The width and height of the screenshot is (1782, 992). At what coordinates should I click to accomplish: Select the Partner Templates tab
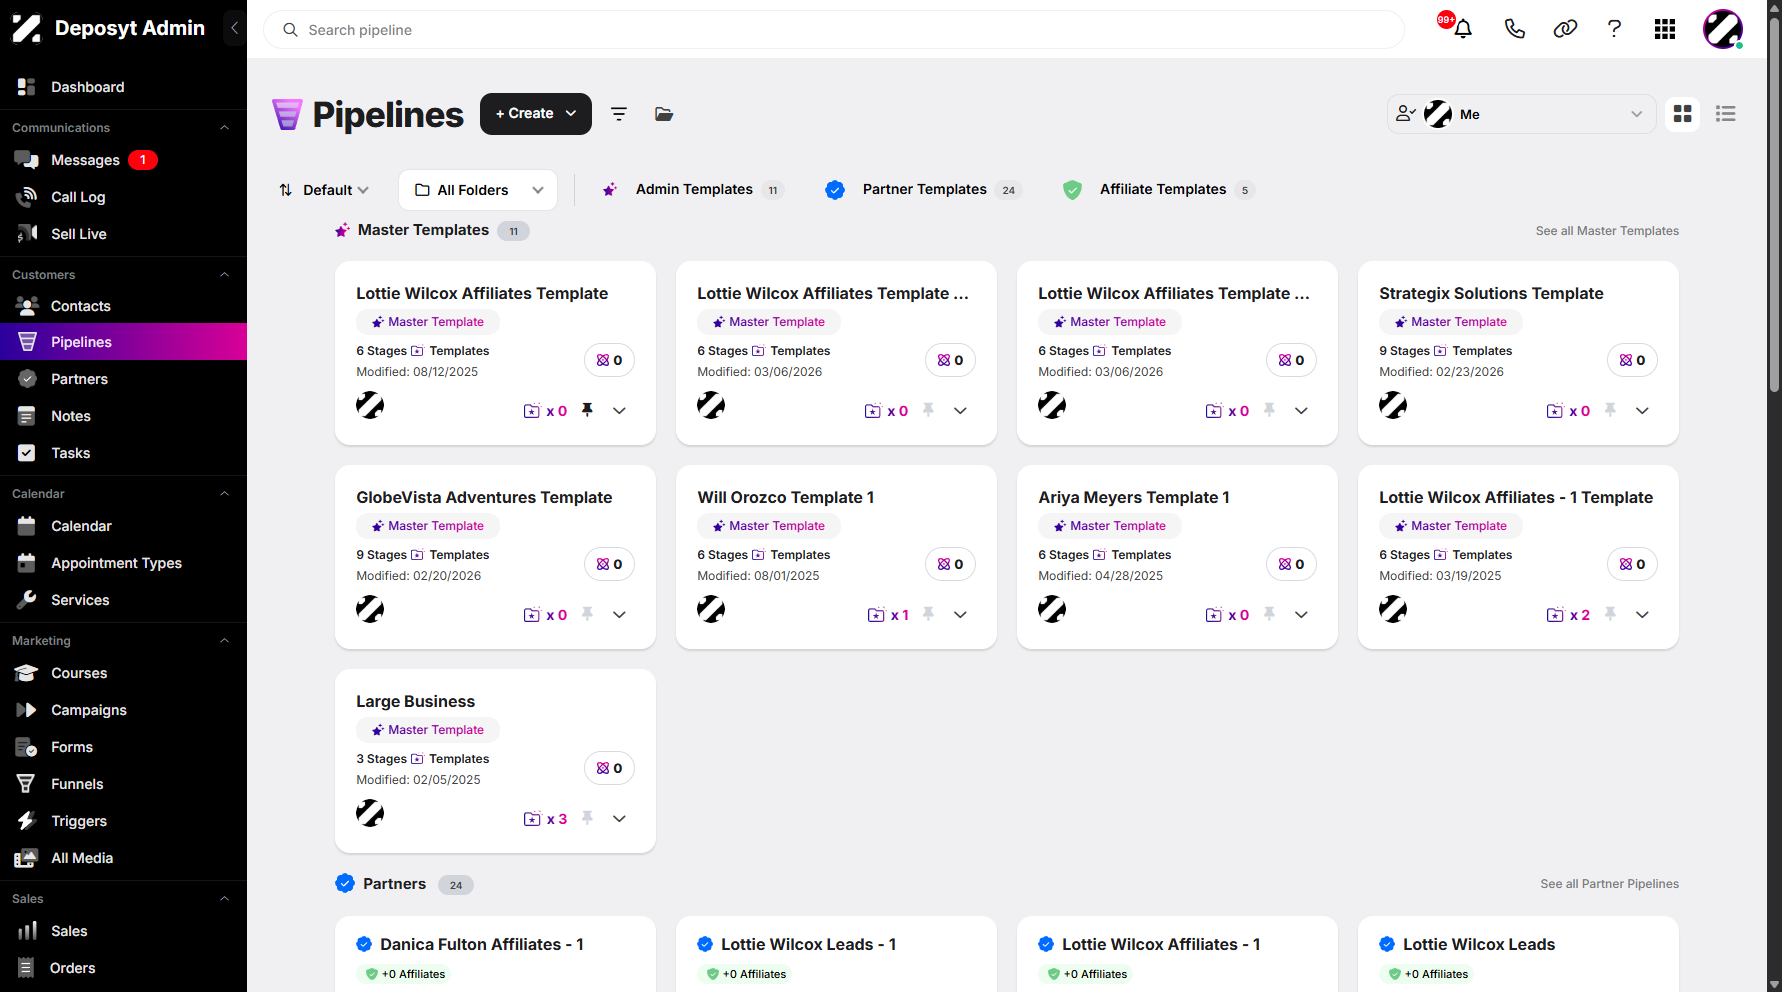pyautogui.click(x=923, y=190)
